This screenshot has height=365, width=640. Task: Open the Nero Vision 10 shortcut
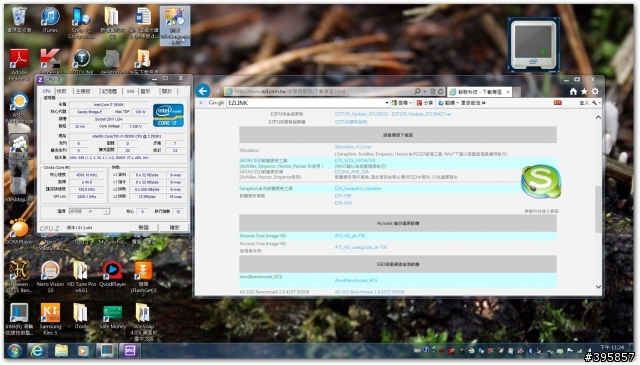pos(50,276)
